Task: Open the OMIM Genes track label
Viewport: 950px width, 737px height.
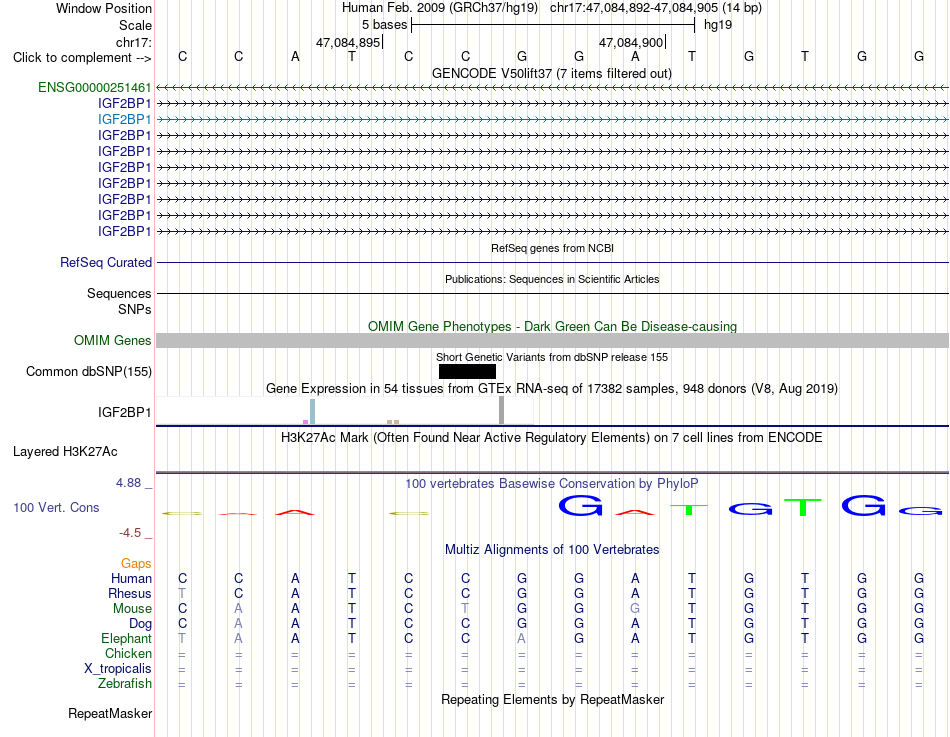Action: coord(113,341)
